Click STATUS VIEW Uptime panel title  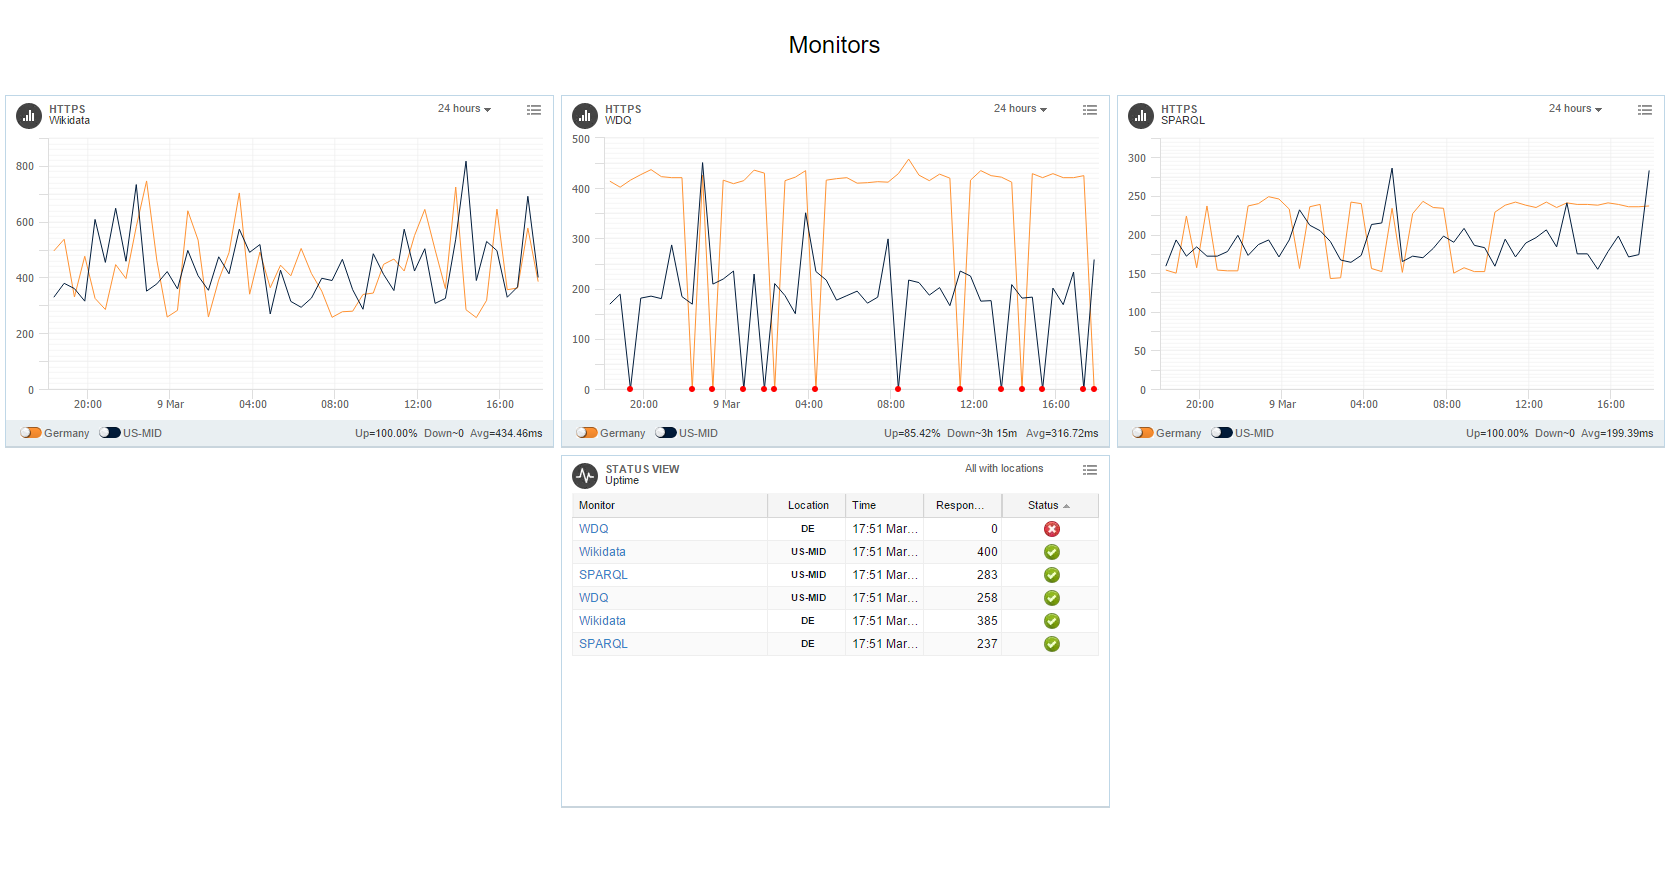point(642,475)
